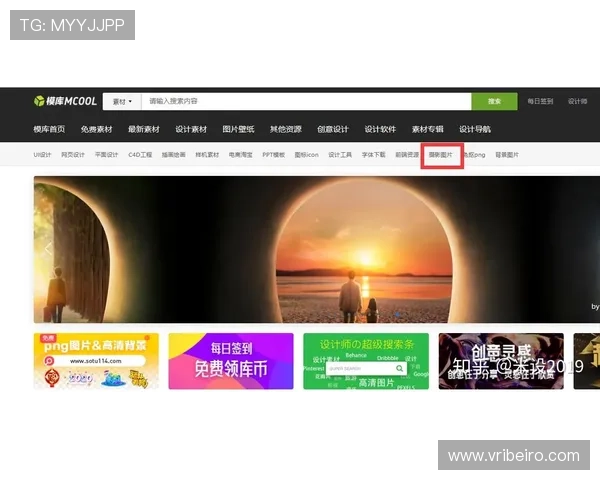The image size is (600, 480).
Task: Open the 每日签到 link in header
Action: coord(540,101)
